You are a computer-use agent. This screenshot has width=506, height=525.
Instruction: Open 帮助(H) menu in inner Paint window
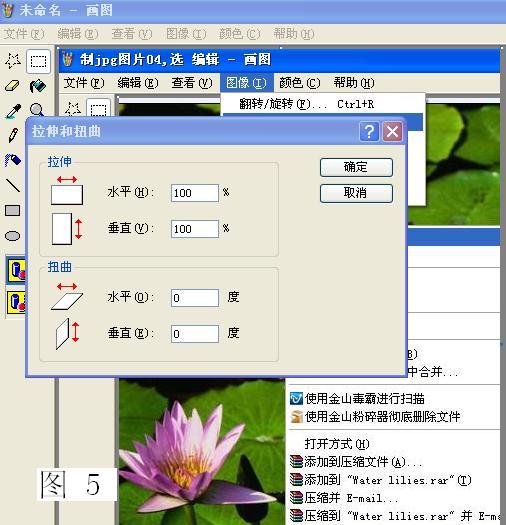[x=354, y=83]
